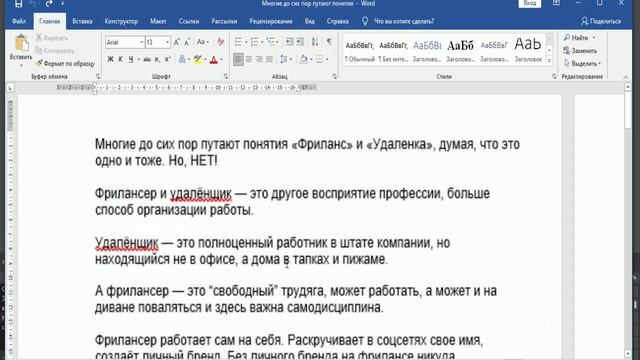Apply superscript formatting
Viewport: 640px width, 360px height.
[167, 60]
